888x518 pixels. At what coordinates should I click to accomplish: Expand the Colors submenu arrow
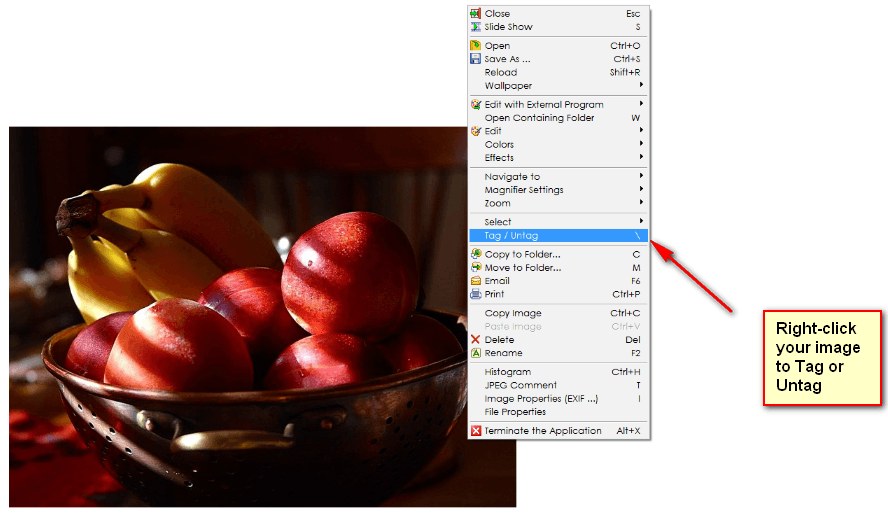641,144
